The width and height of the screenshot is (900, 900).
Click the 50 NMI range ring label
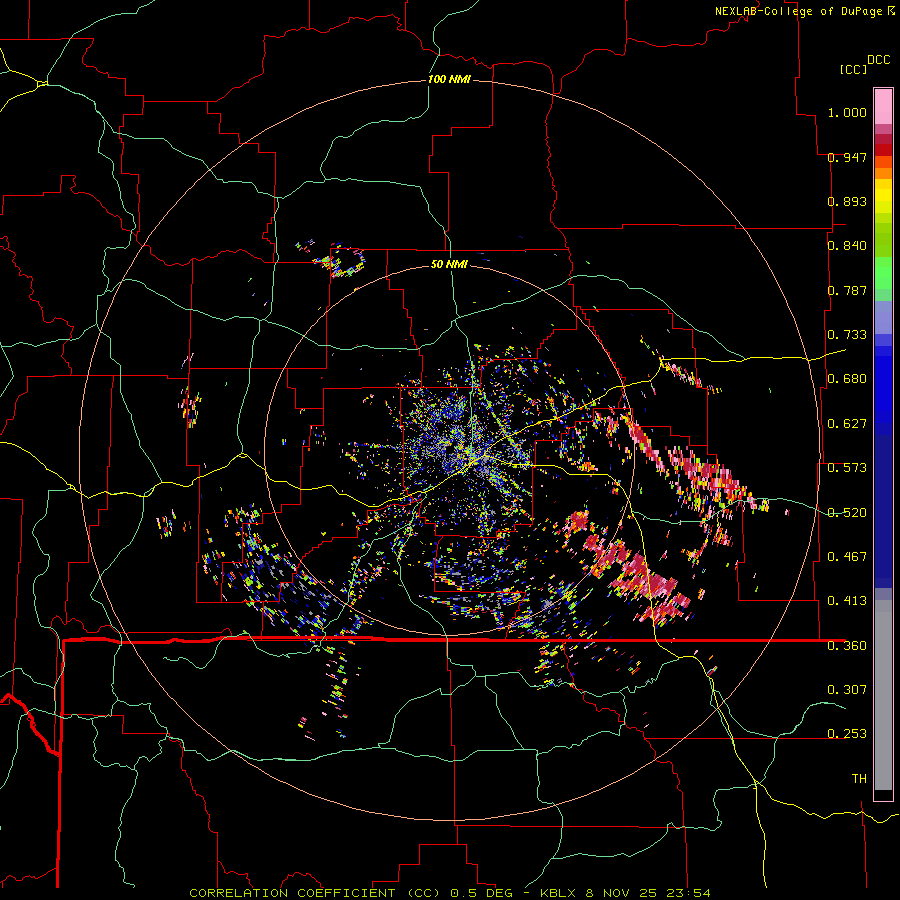449,264
